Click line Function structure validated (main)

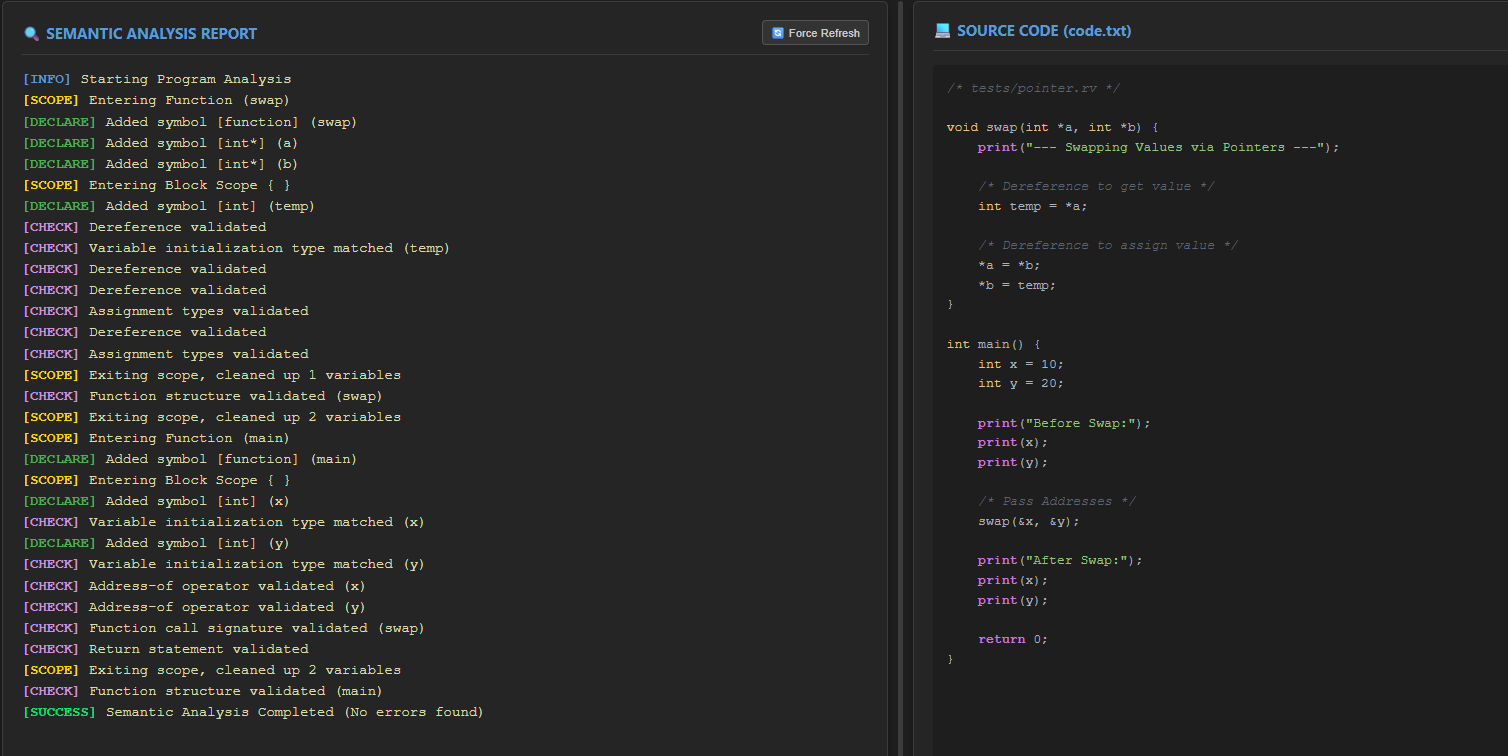coord(203,691)
